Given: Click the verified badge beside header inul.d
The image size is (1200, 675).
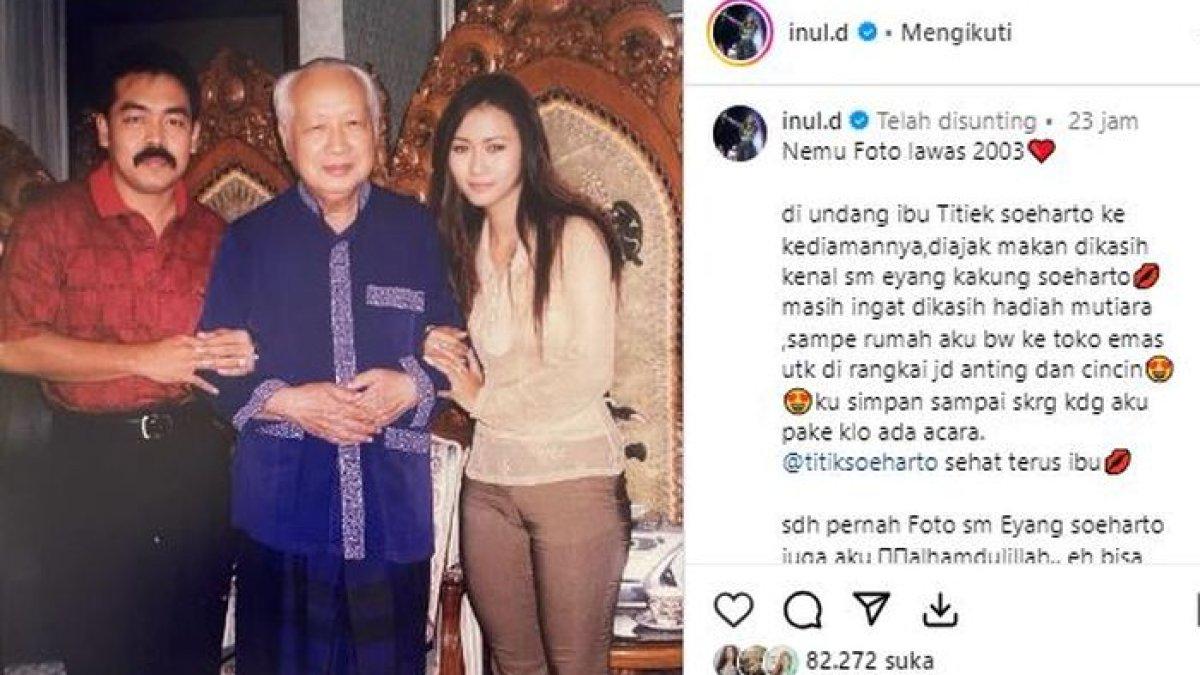Looking at the screenshot, I should pos(868,32).
